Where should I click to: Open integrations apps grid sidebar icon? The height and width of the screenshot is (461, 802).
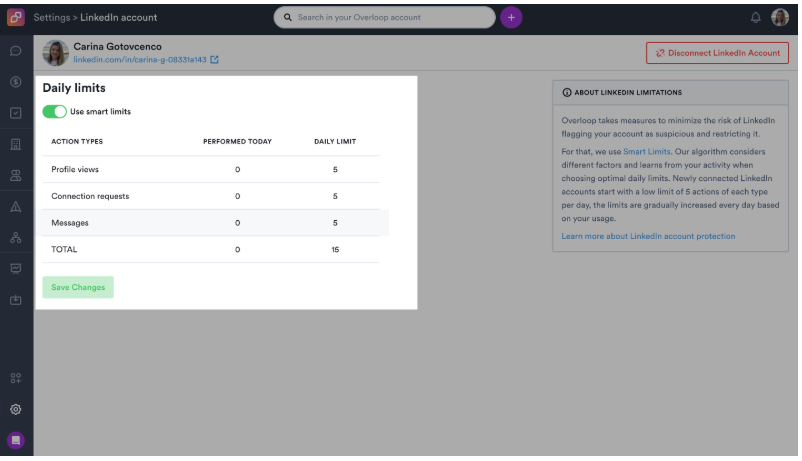[16, 378]
